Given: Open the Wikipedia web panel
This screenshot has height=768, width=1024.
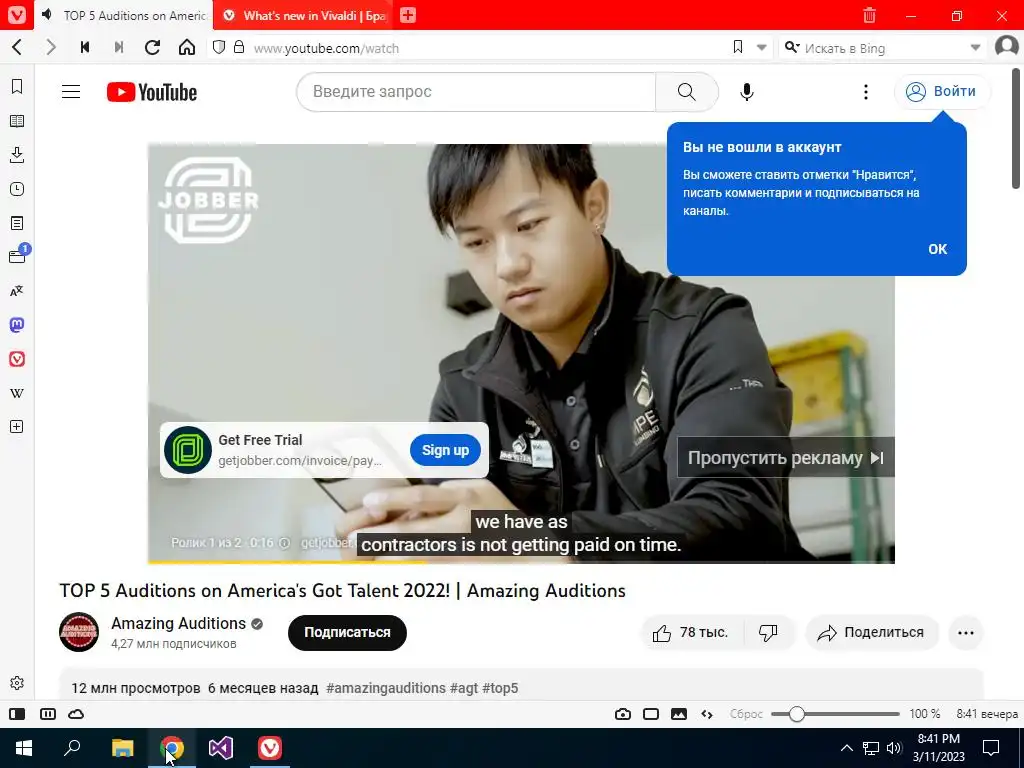Looking at the screenshot, I should click(x=17, y=392).
